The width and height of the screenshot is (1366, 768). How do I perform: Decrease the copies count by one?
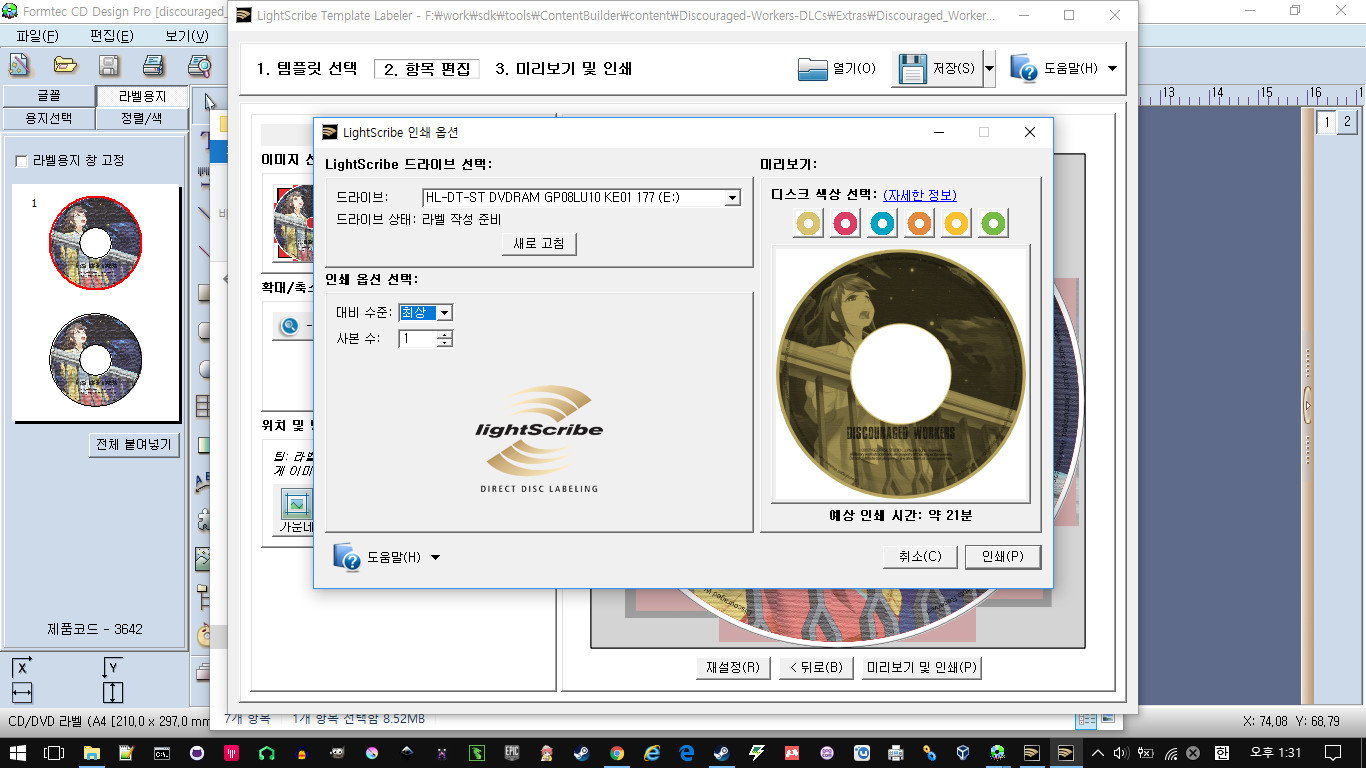click(x=445, y=343)
